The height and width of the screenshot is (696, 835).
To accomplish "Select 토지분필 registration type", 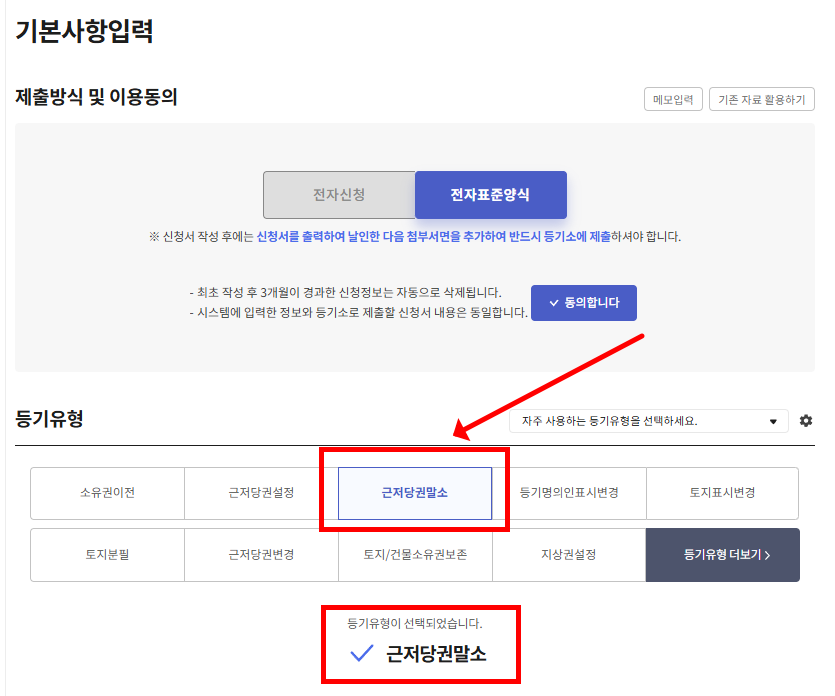I will (x=107, y=555).
